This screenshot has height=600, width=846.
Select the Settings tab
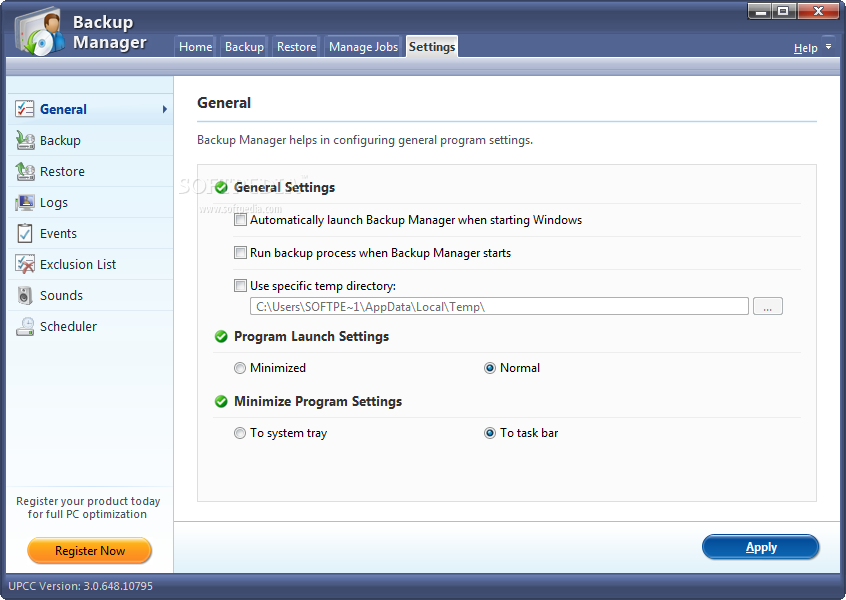432,47
